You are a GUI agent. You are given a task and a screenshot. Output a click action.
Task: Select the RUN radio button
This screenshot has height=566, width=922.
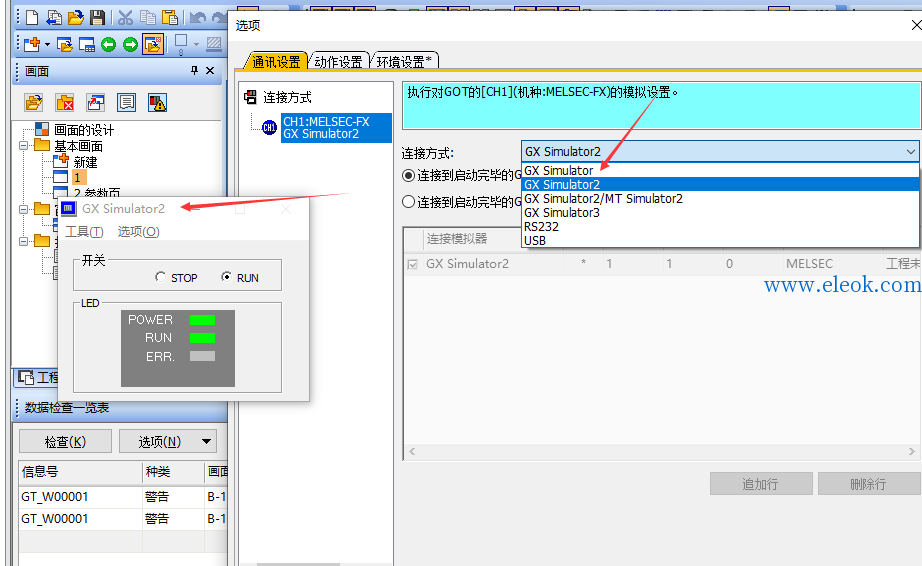[226, 276]
